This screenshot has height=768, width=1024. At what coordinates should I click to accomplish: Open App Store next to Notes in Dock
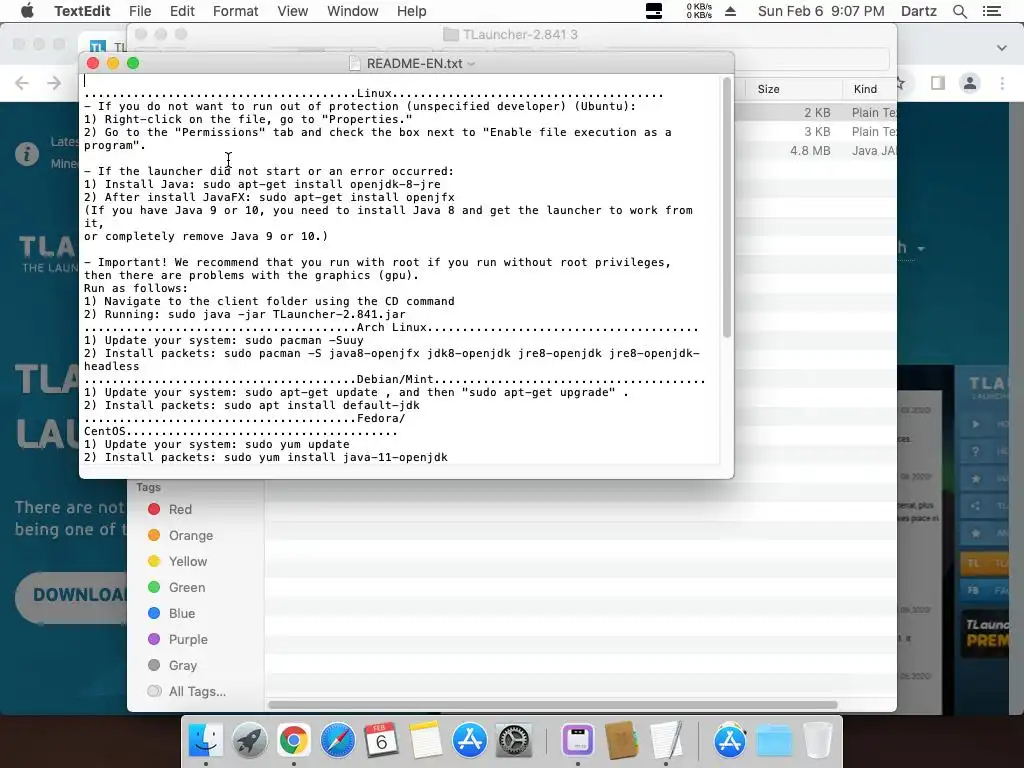point(470,741)
